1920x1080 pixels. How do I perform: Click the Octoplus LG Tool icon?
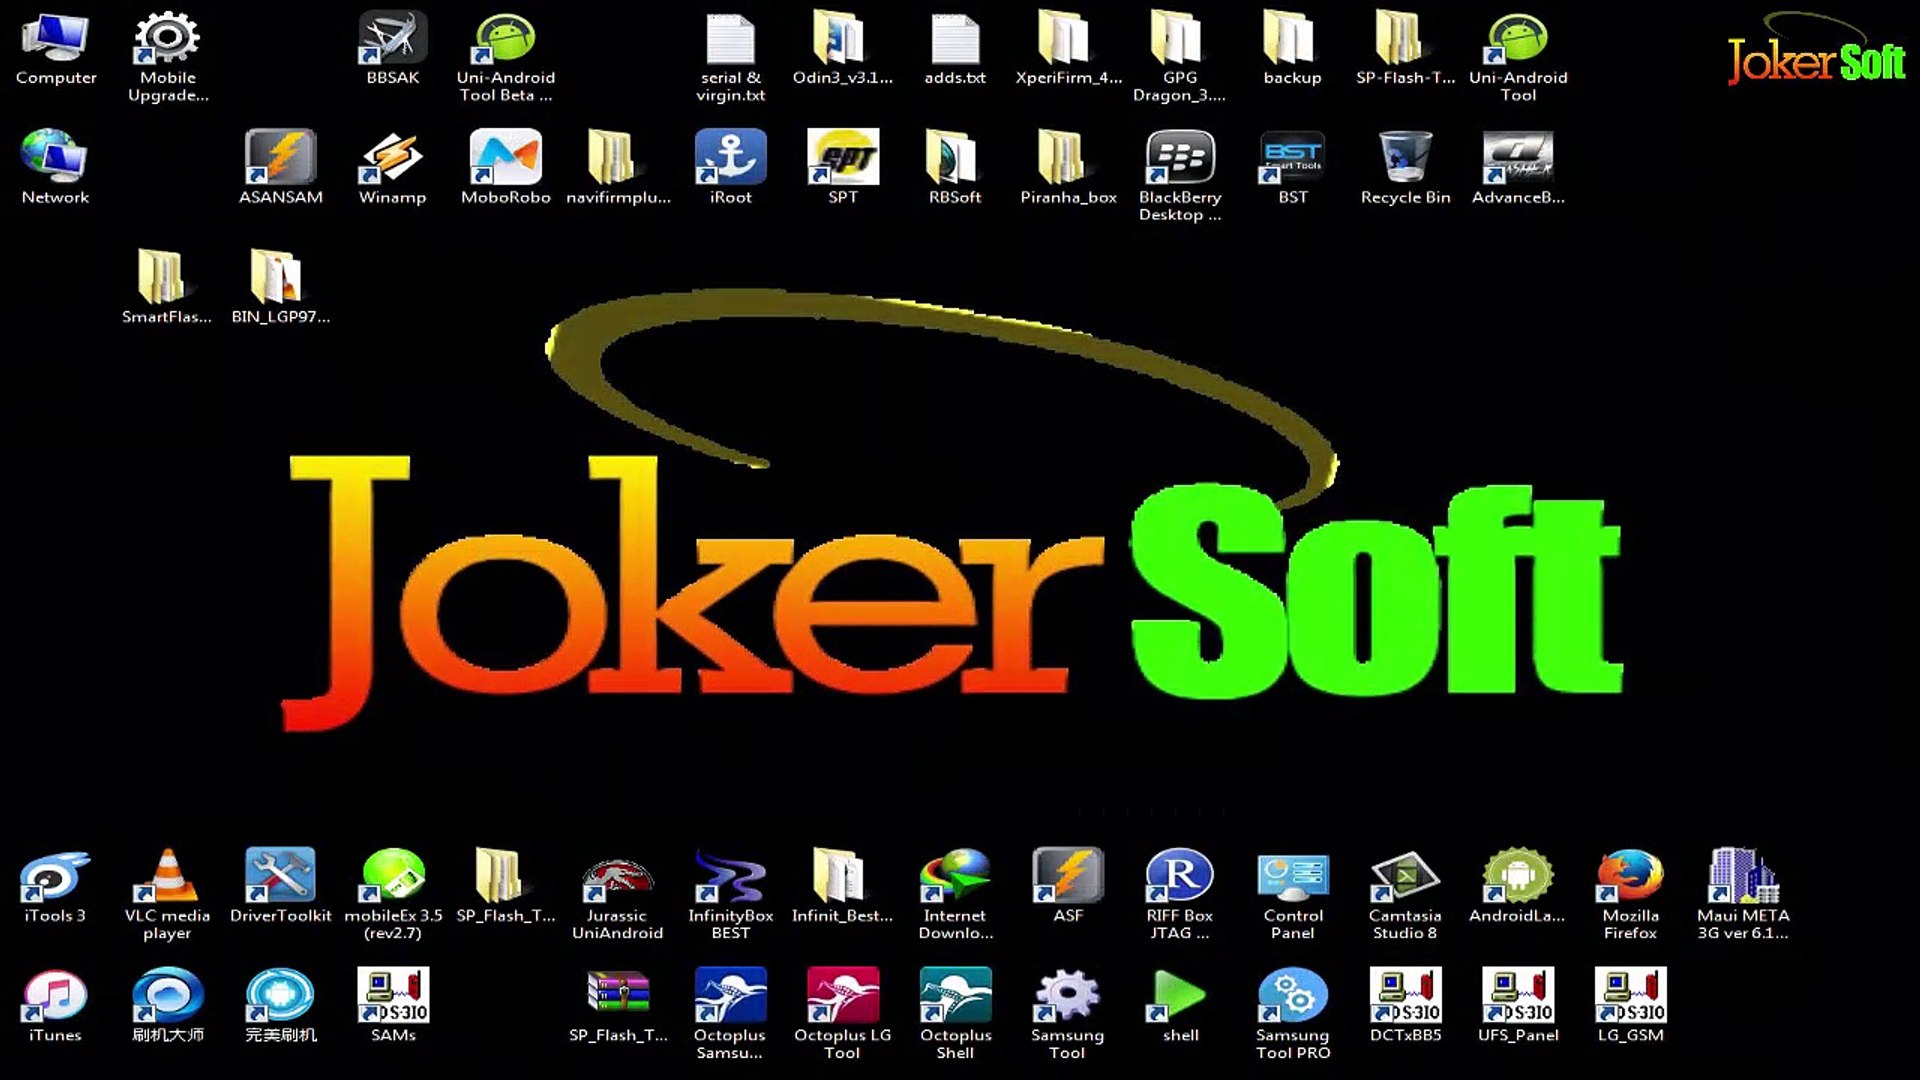[x=842, y=997]
